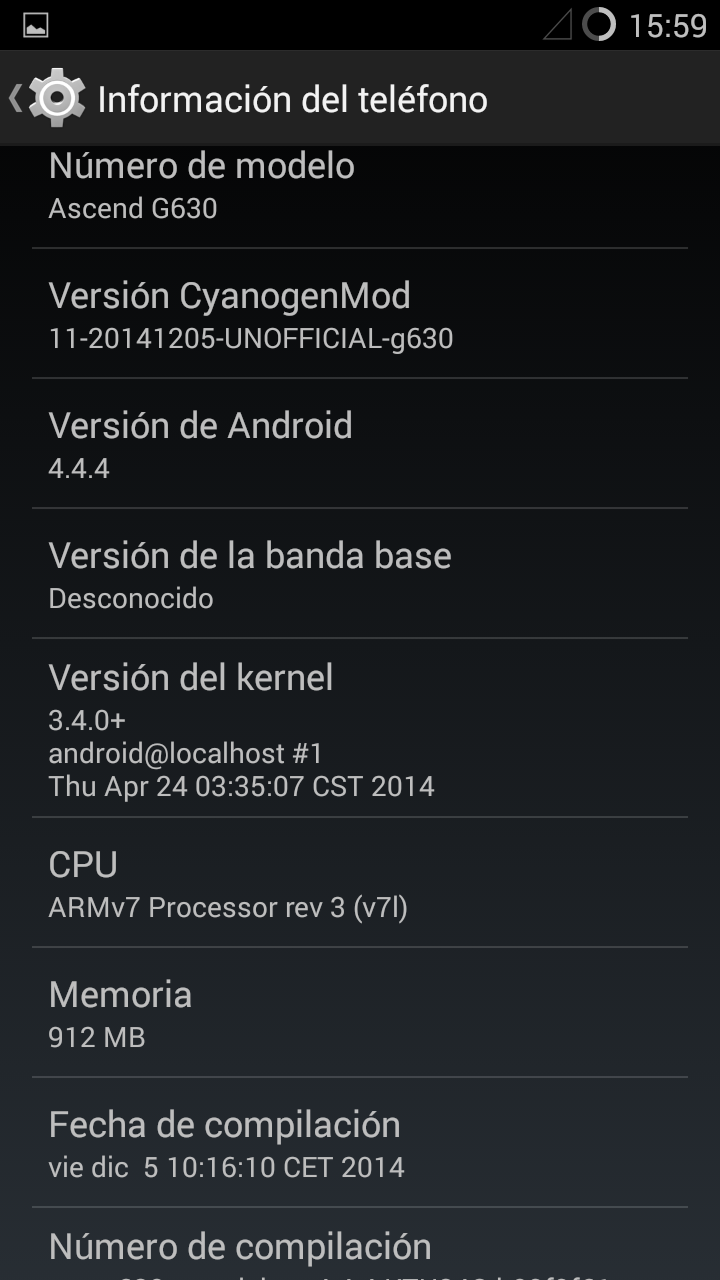Tap the picture notification icon in status bar
This screenshot has height=1280, width=720.
pyautogui.click(x=36, y=25)
